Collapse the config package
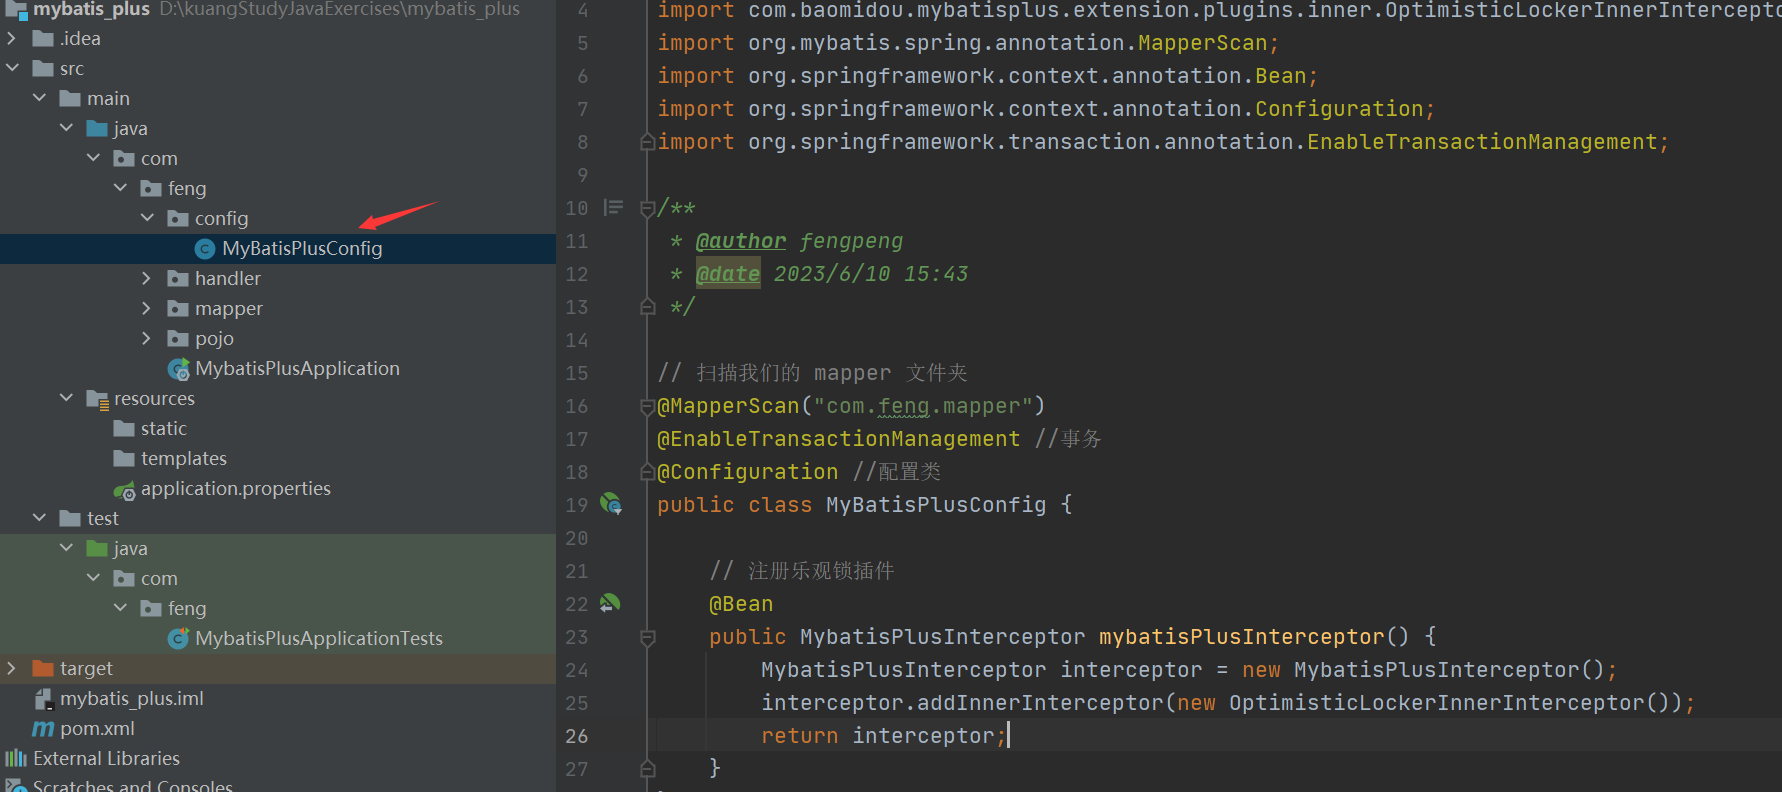Viewport: 1782px width, 792px height. tap(148, 219)
